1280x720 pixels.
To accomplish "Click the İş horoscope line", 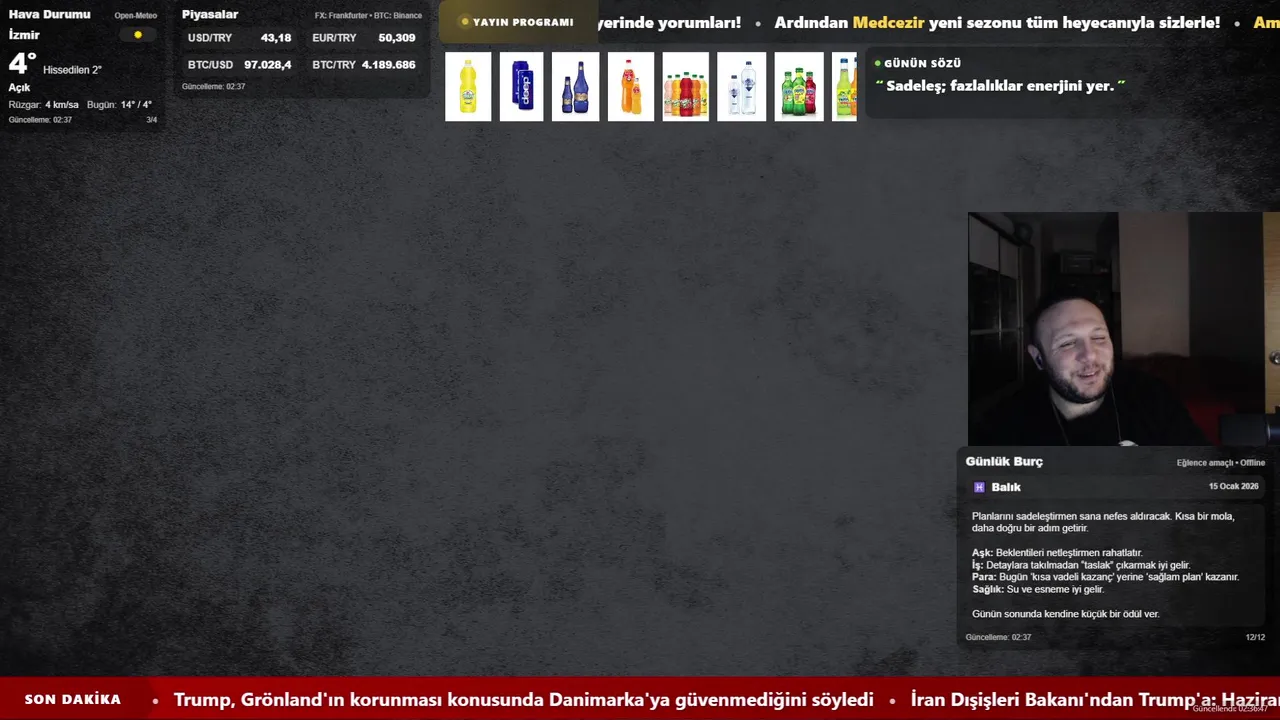I will [x=1081, y=565].
